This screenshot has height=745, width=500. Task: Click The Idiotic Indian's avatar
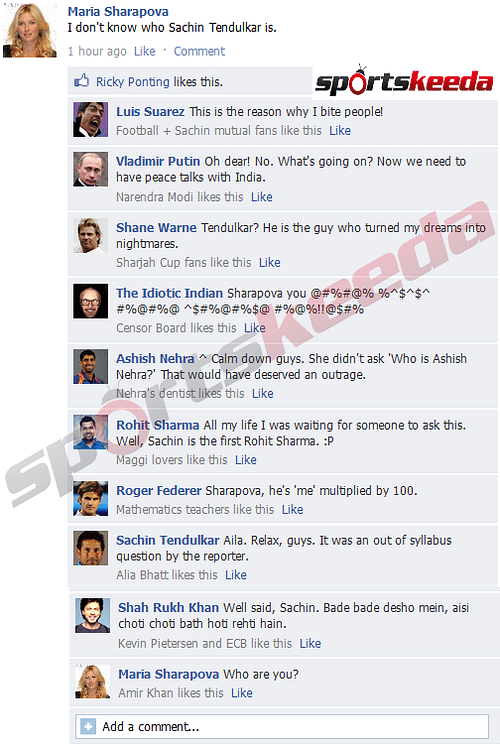[x=90, y=301]
